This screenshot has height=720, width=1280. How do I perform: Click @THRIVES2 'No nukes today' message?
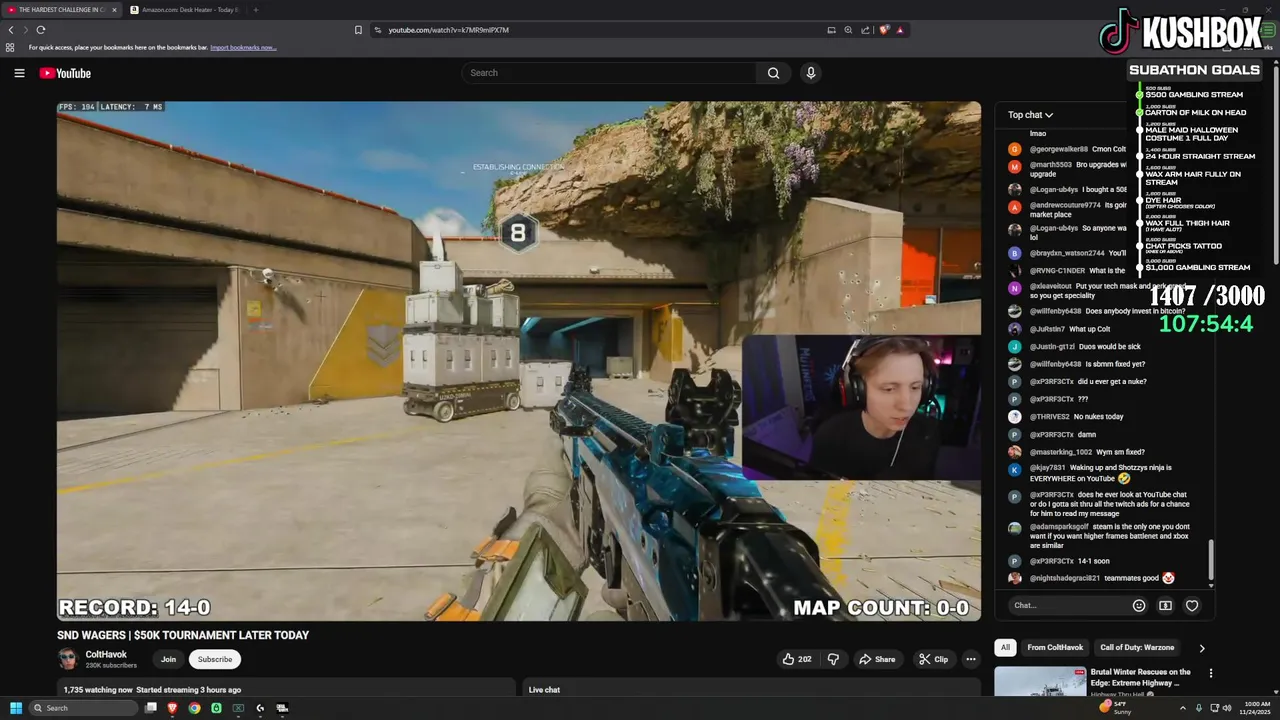[1067, 416]
